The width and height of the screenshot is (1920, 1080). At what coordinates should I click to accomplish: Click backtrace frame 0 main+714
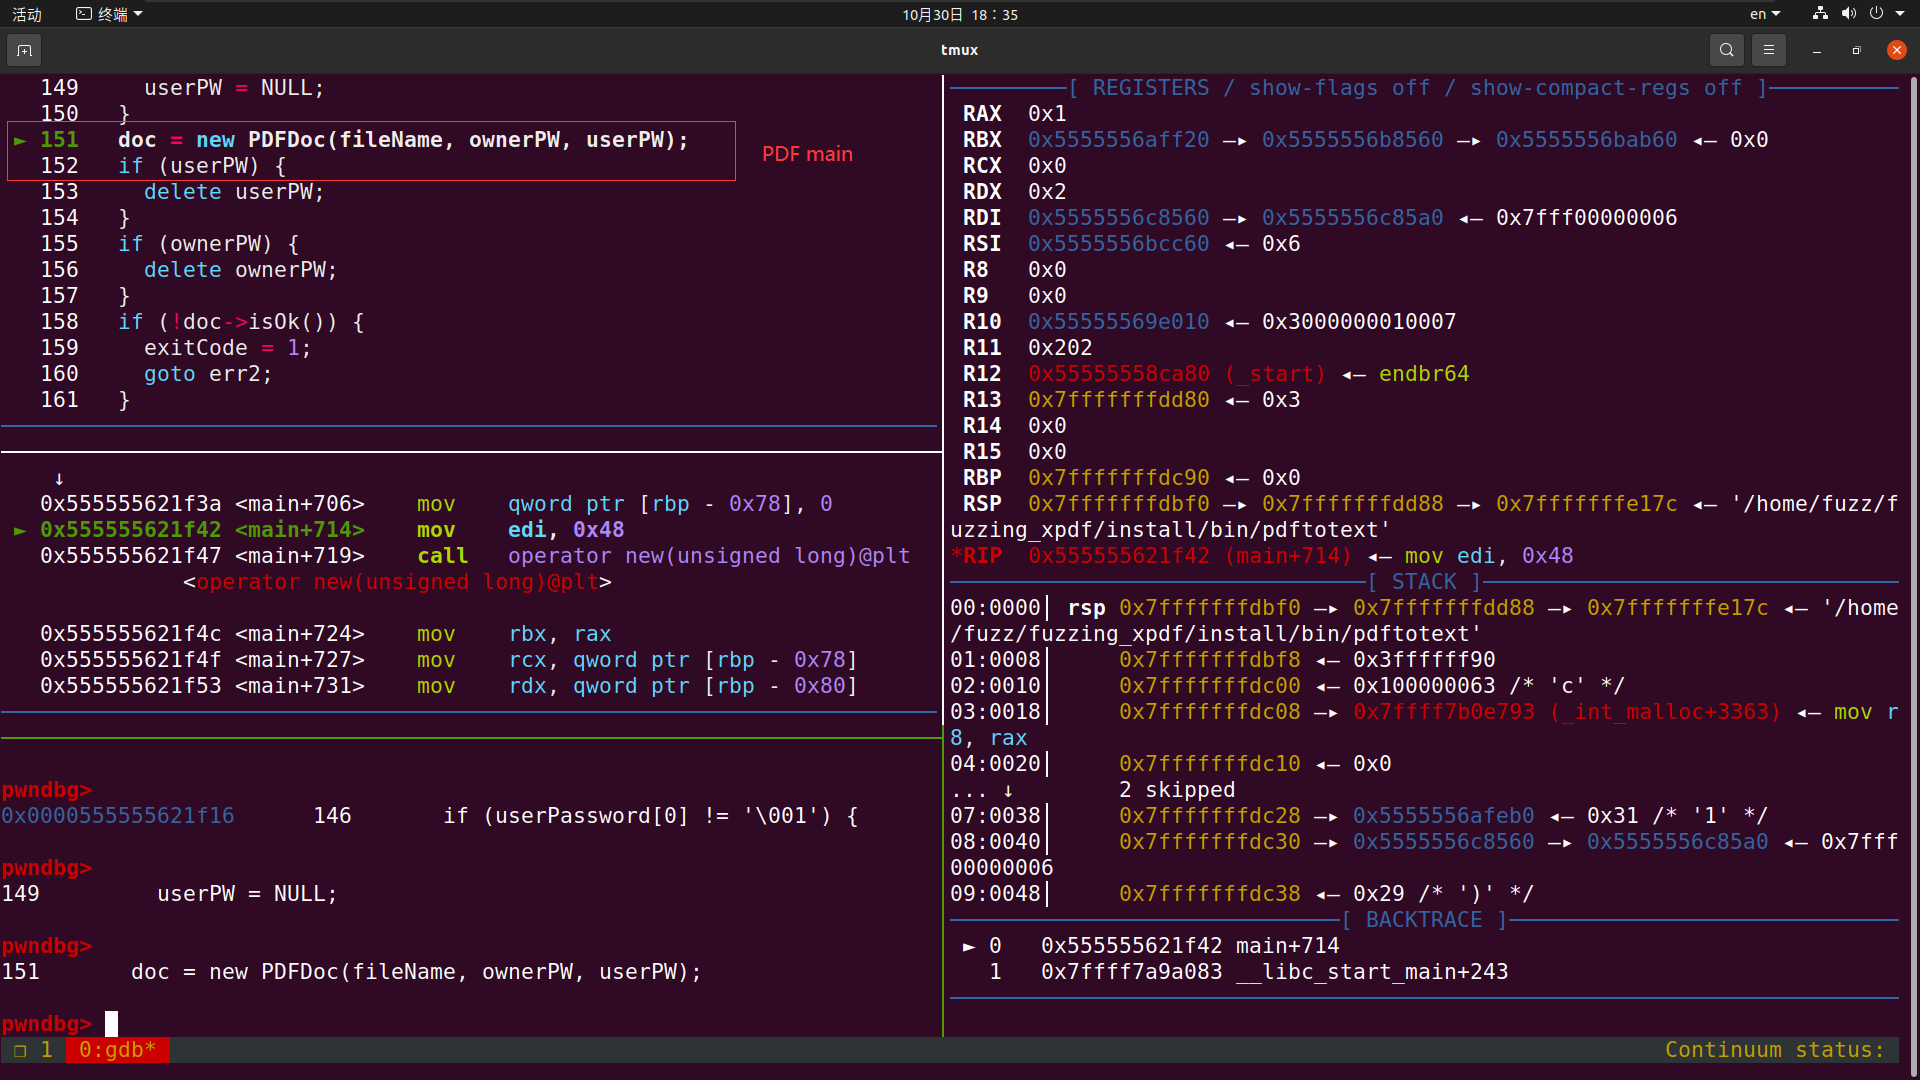tap(1151, 946)
